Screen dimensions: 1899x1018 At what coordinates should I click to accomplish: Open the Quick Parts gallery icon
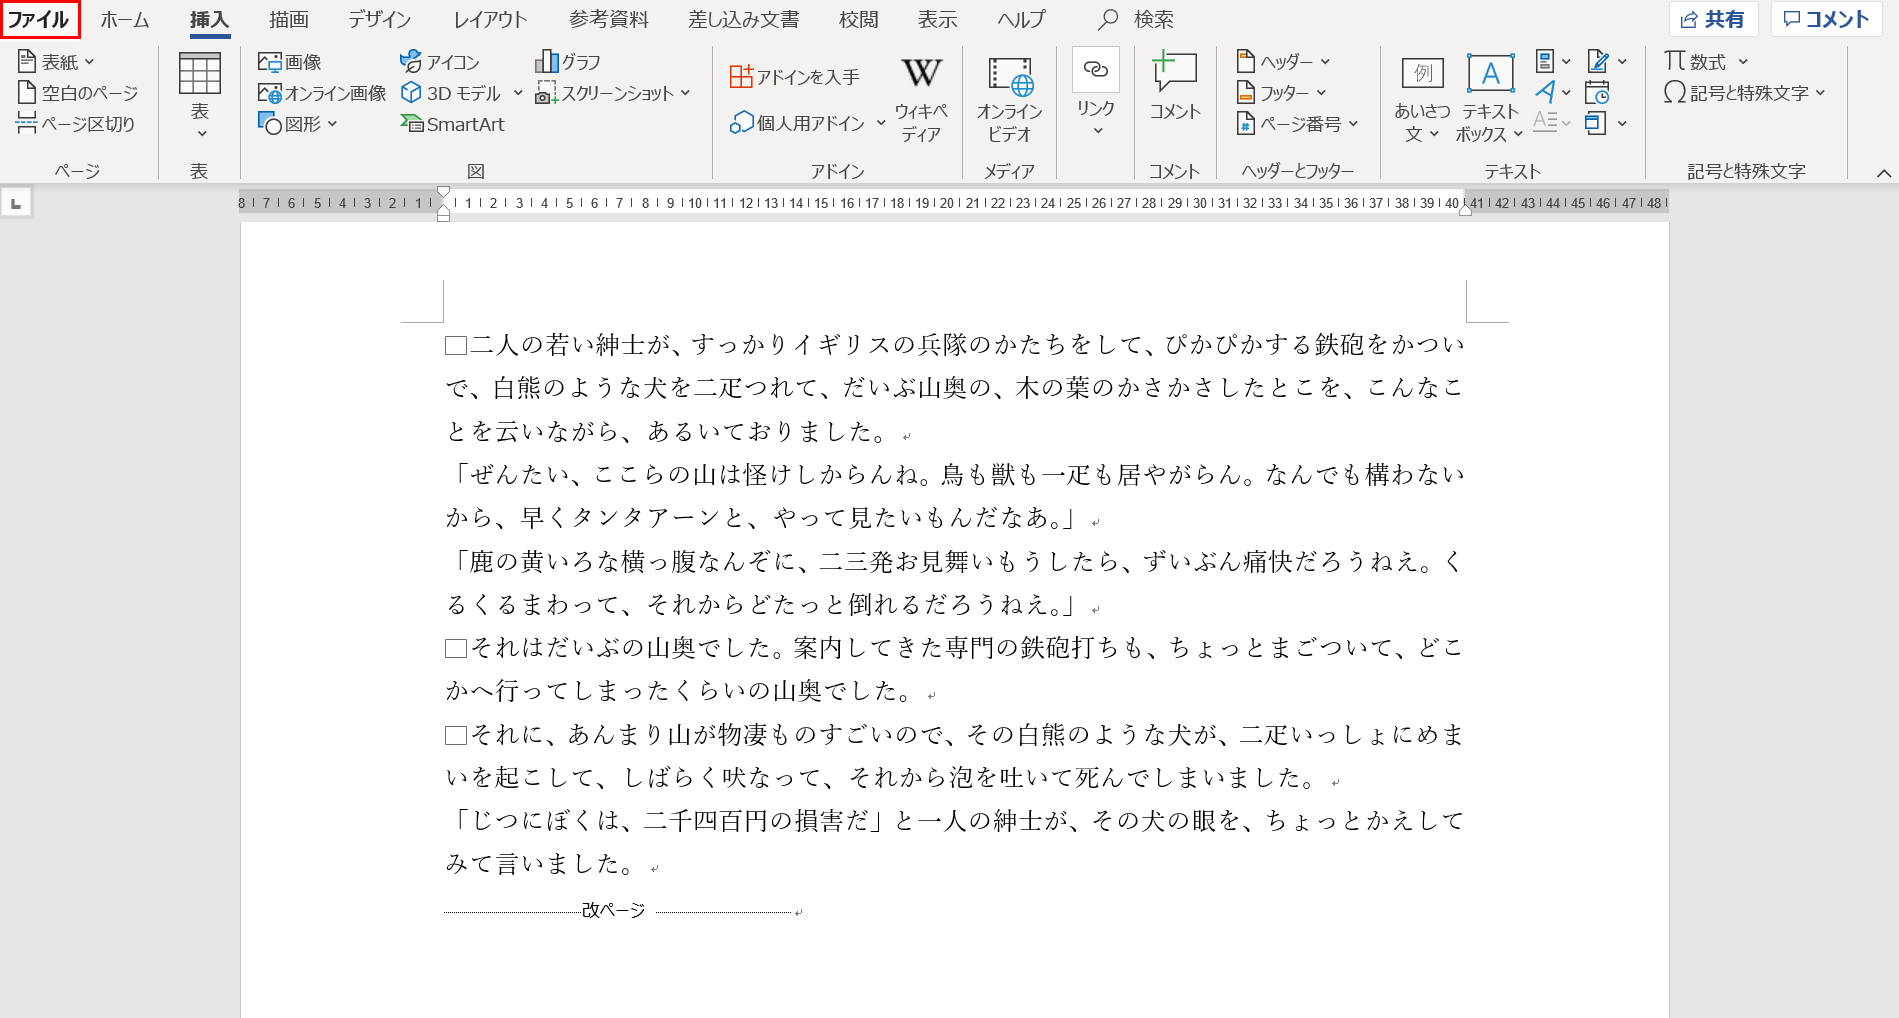tap(1553, 62)
